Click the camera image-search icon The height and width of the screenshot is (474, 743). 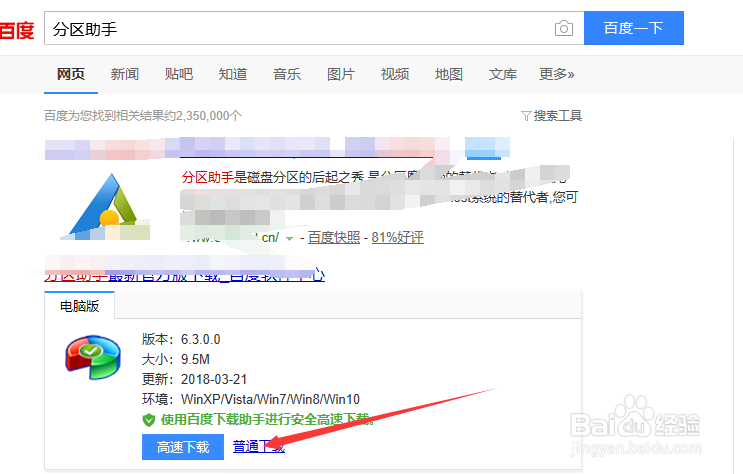563,28
